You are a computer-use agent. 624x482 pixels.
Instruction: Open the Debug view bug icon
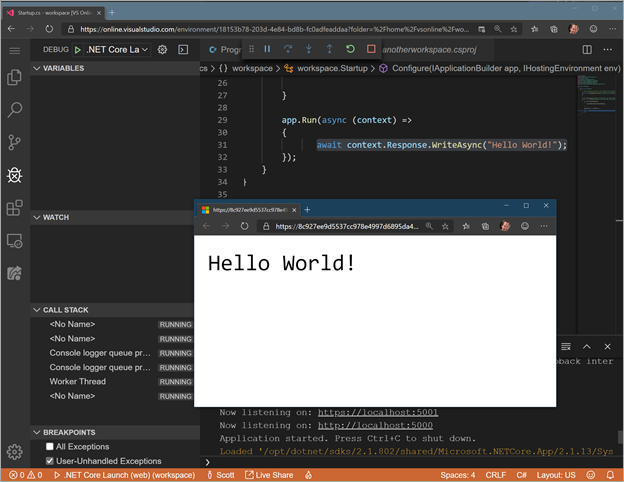(14, 175)
